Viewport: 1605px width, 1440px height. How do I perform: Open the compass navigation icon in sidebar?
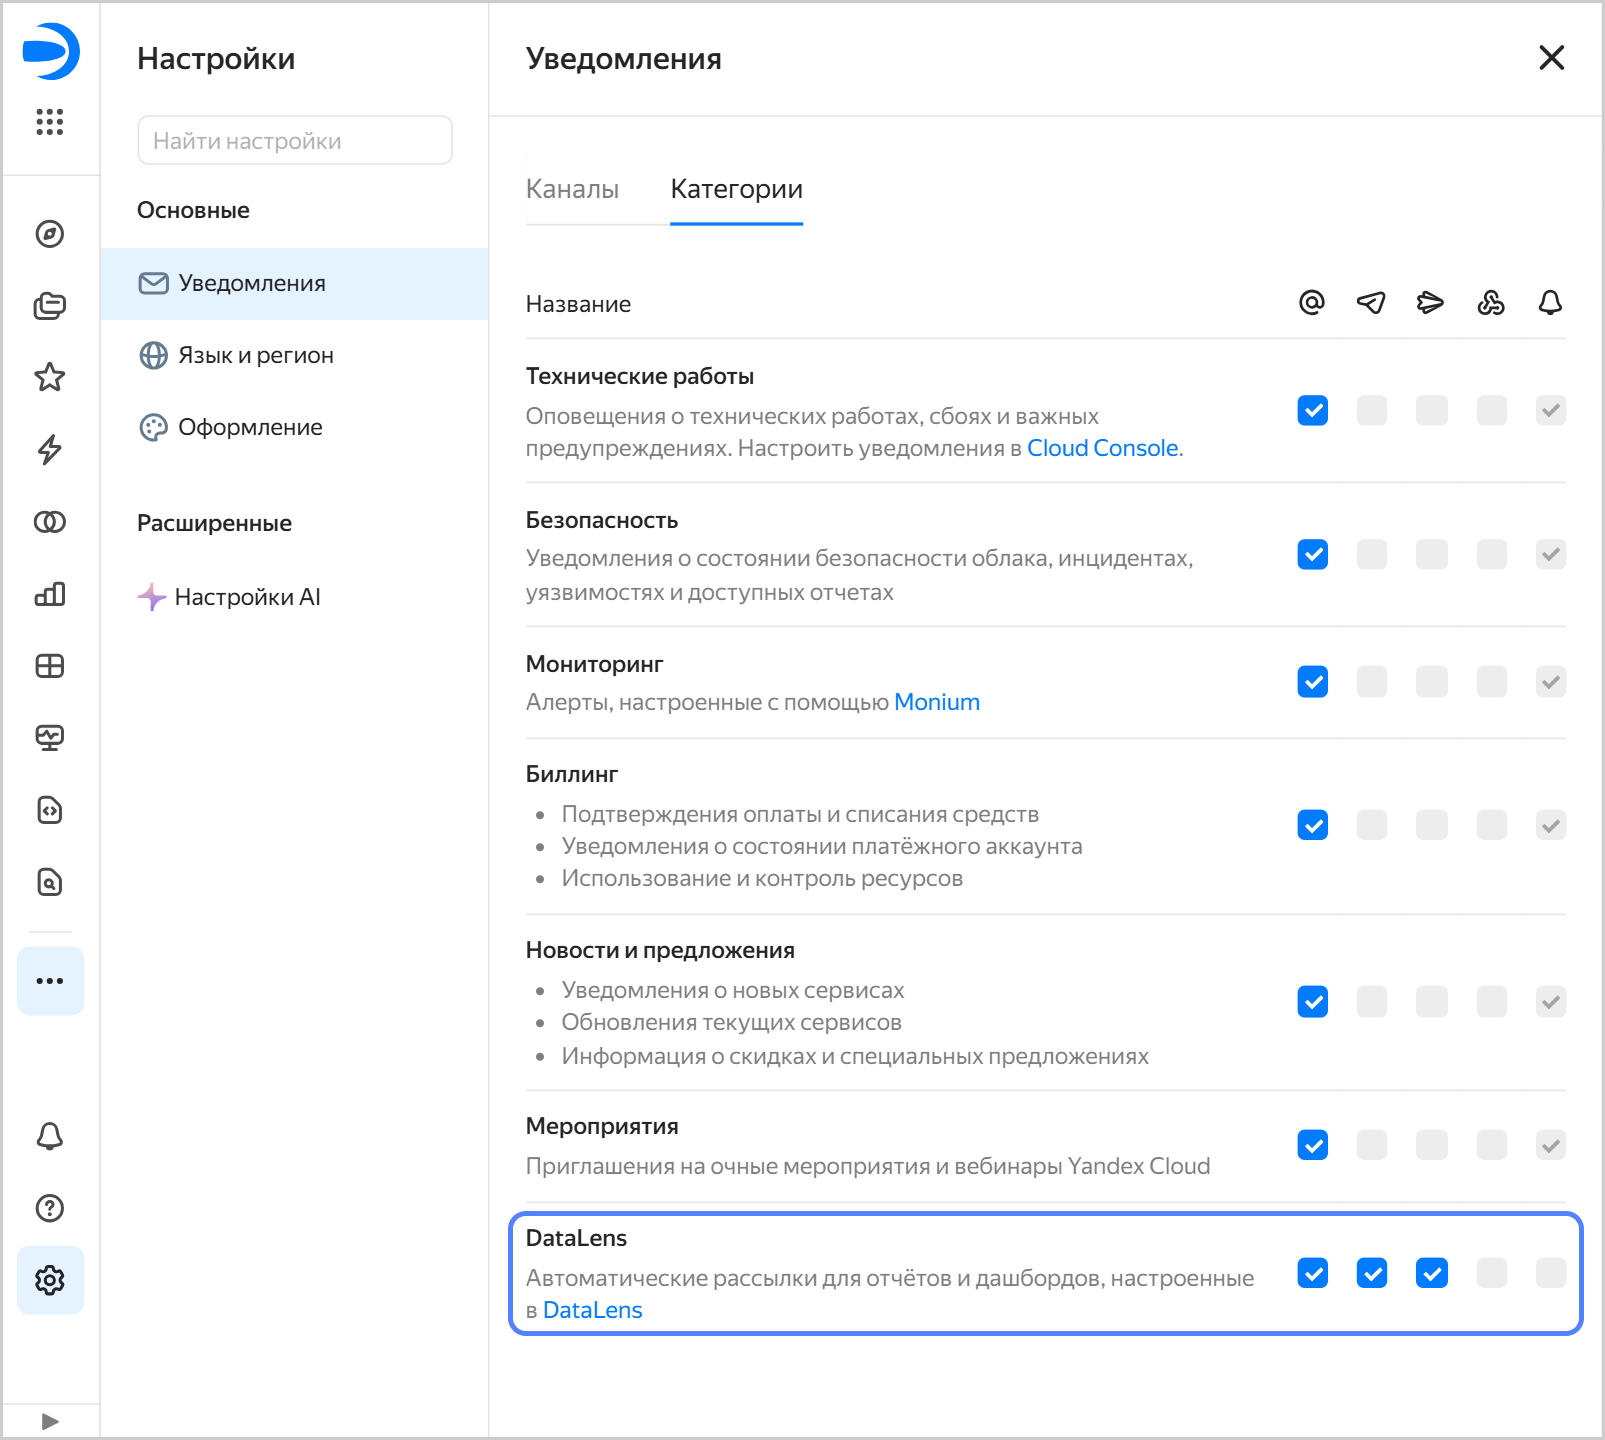[x=50, y=234]
